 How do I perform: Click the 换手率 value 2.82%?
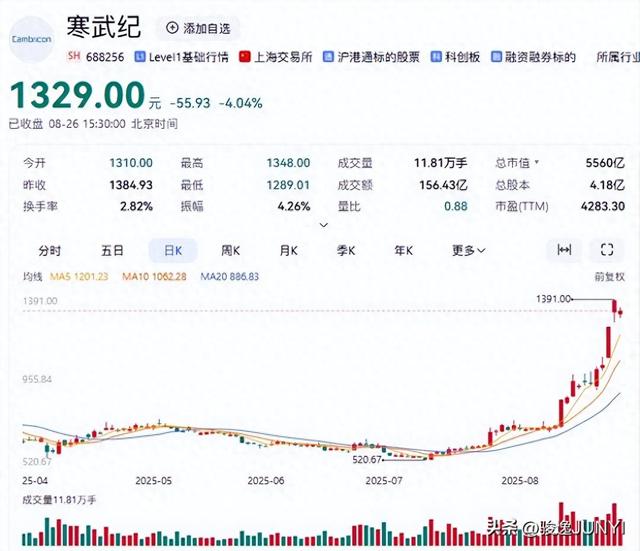tap(136, 206)
